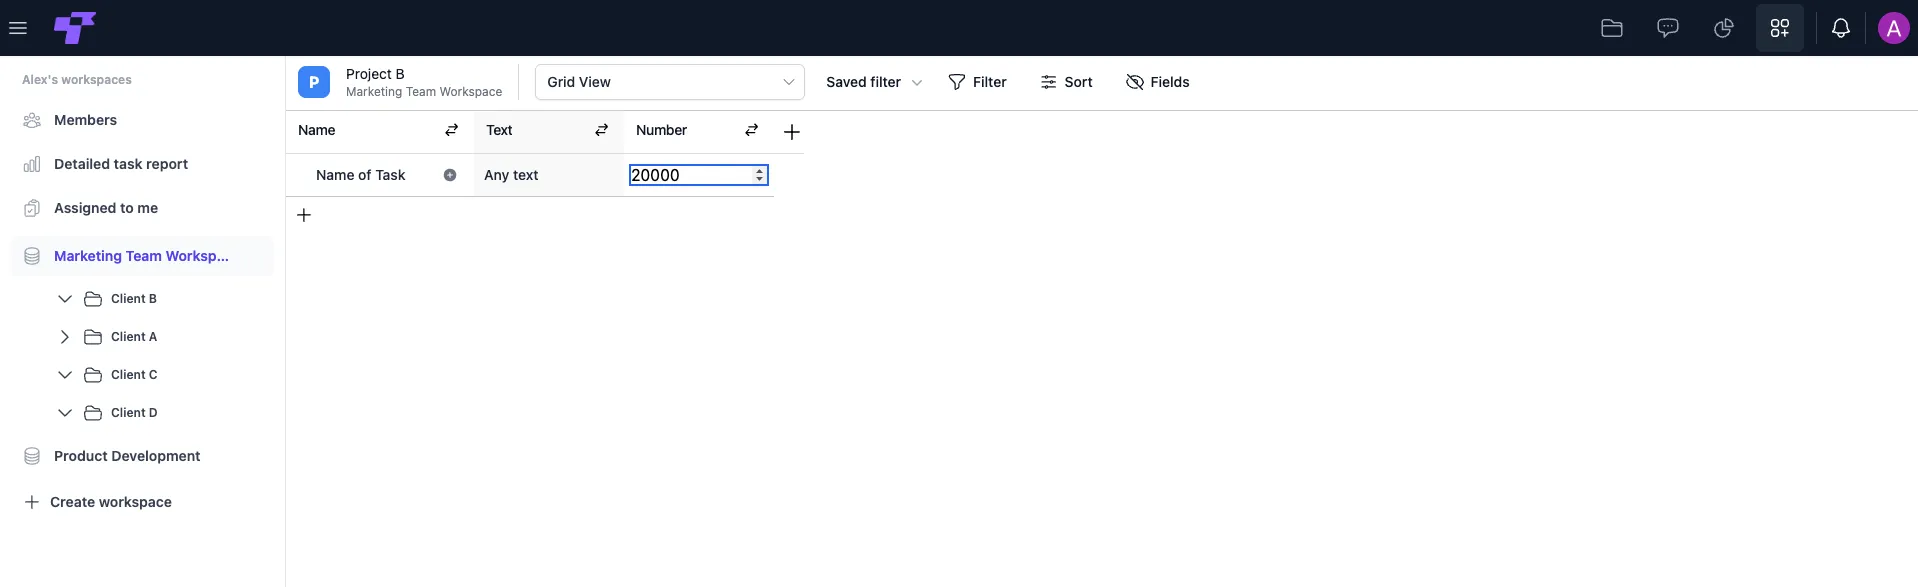Open the Grid View dropdown

click(670, 82)
